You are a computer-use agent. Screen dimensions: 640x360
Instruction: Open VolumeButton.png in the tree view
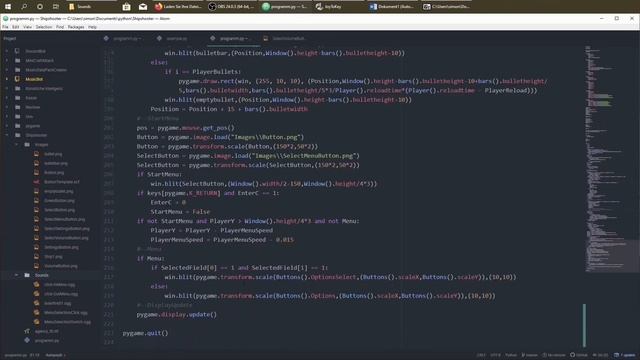tap(61, 266)
